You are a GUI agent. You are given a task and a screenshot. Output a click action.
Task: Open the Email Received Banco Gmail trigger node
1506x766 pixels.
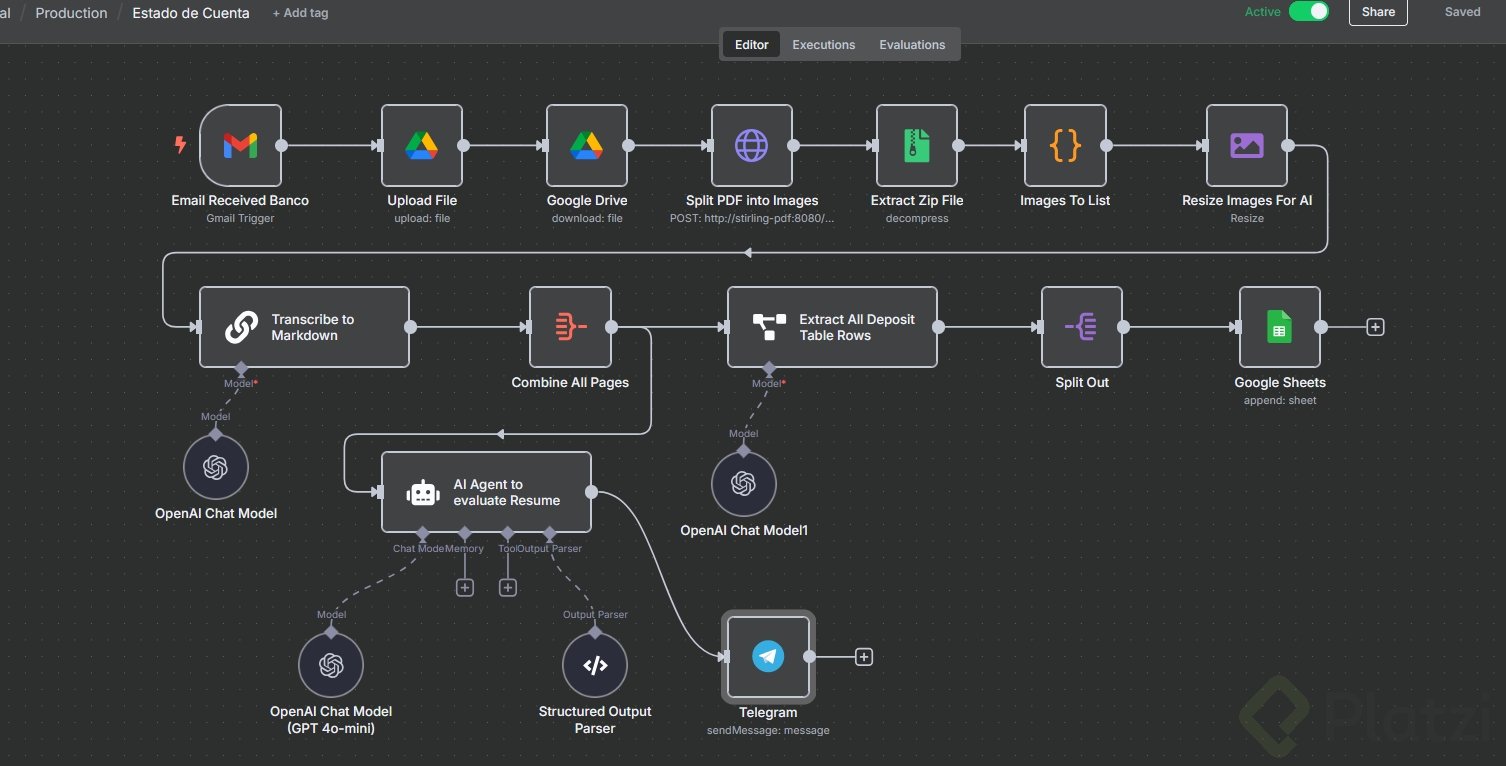pos(240,145)
